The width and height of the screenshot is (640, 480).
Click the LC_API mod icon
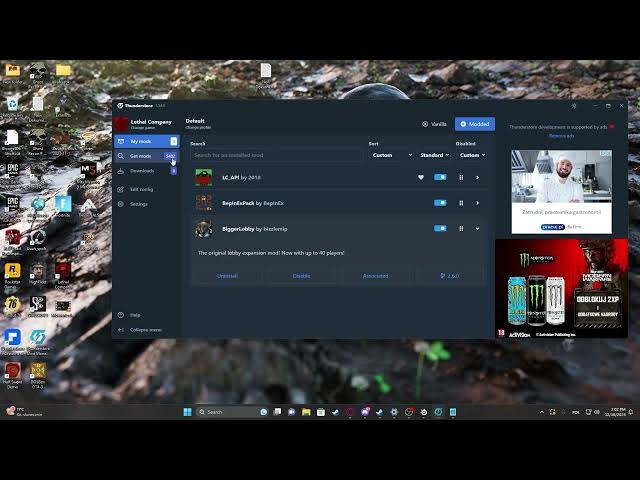pyautogui.click(x=204, y=177)
